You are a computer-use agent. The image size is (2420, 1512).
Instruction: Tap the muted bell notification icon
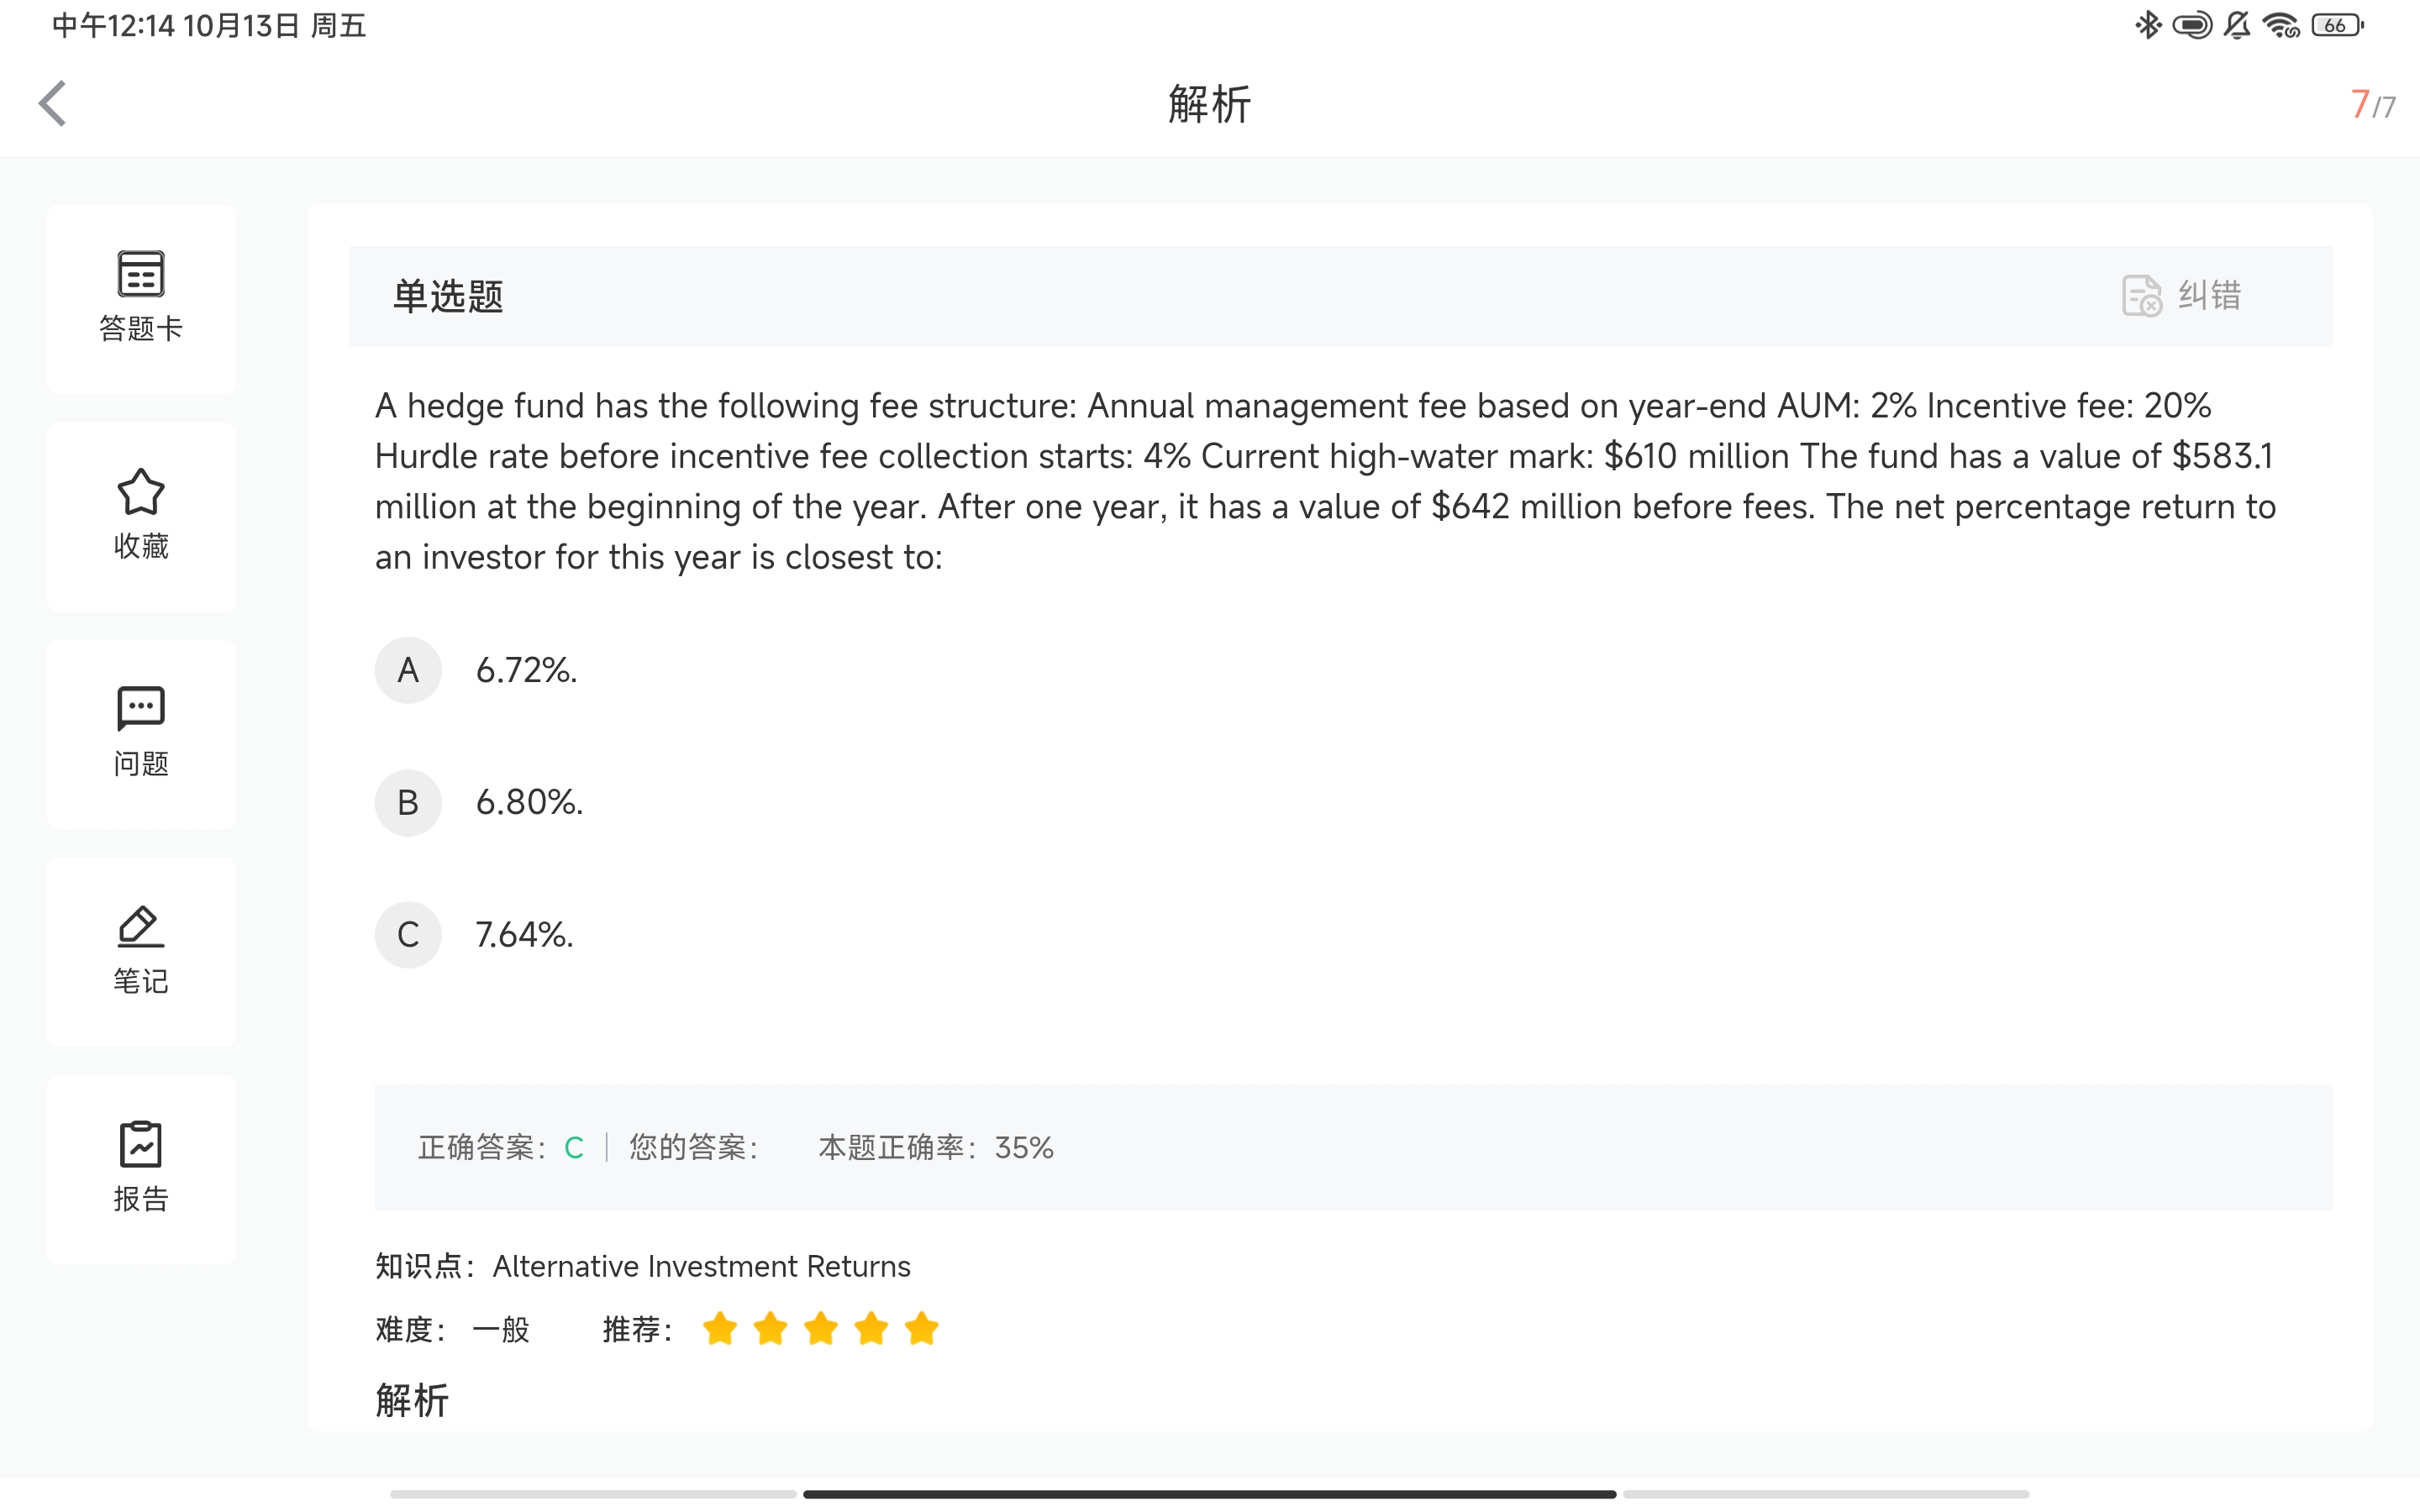tap(2237, 25)
